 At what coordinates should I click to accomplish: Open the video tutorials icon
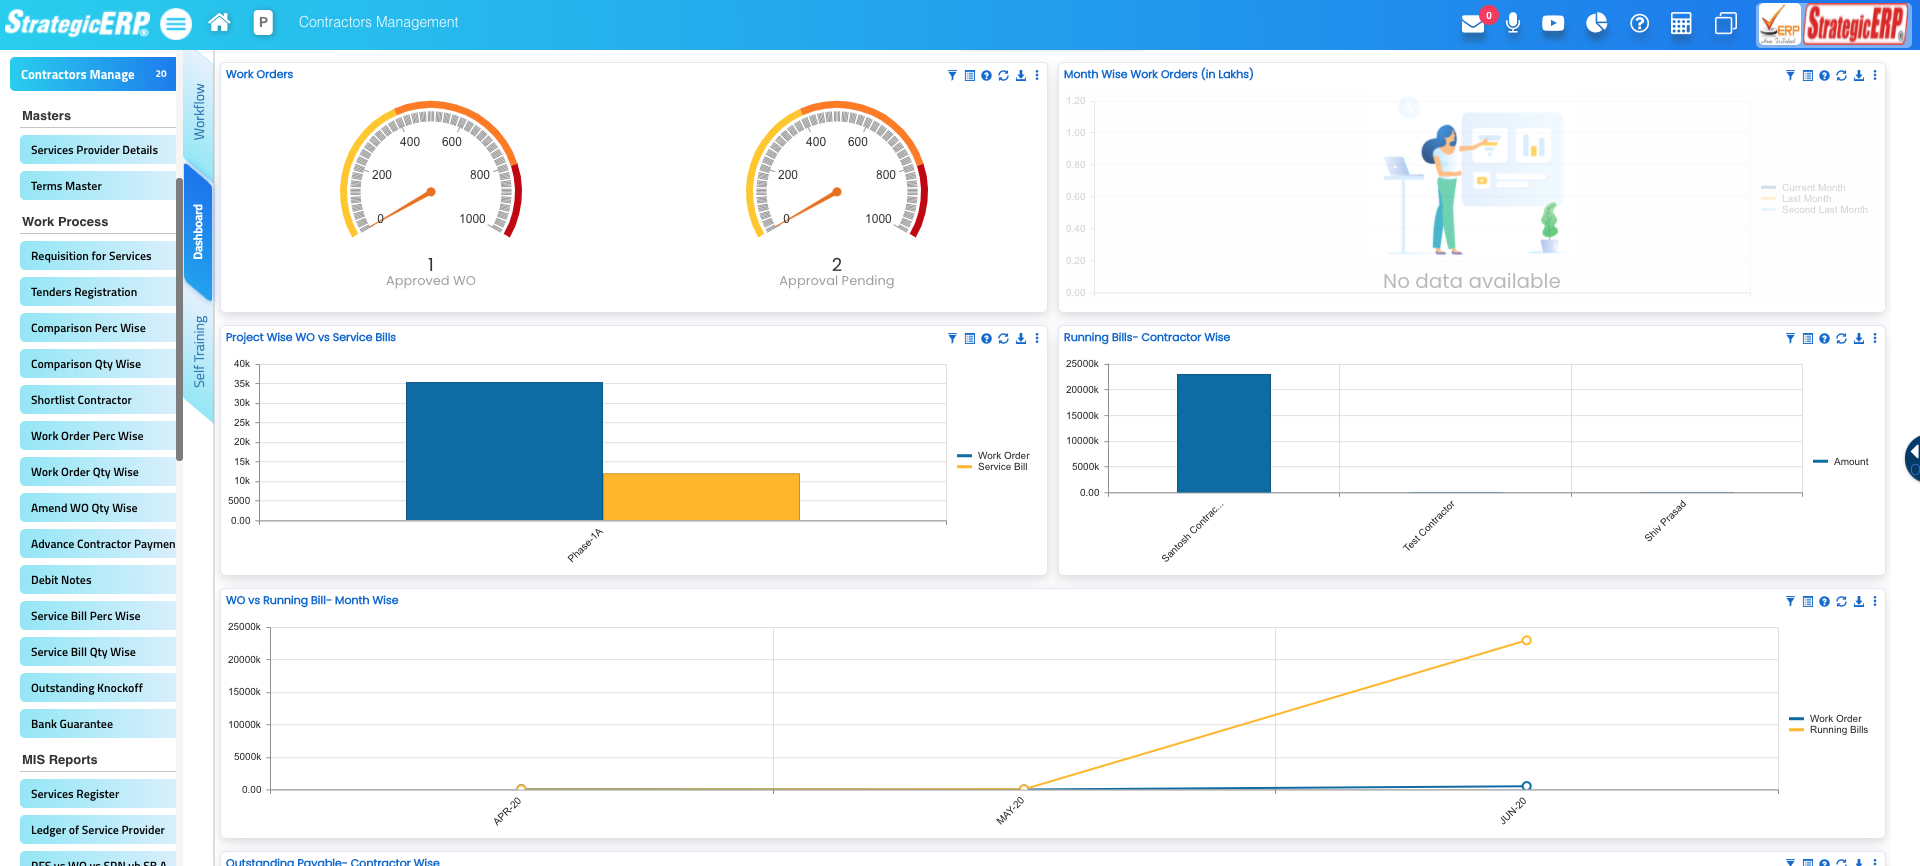(x=1553, y=23)
